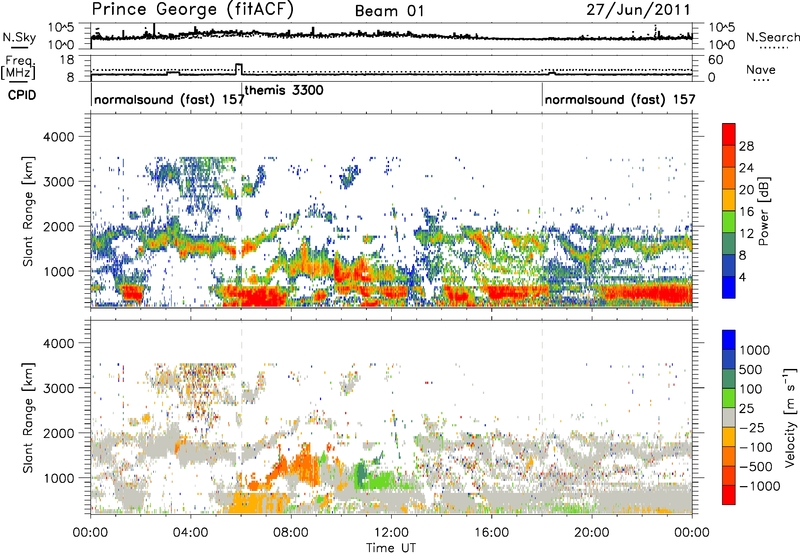Click the 'Prince George (fitACF)' plot title

point(192,10)
